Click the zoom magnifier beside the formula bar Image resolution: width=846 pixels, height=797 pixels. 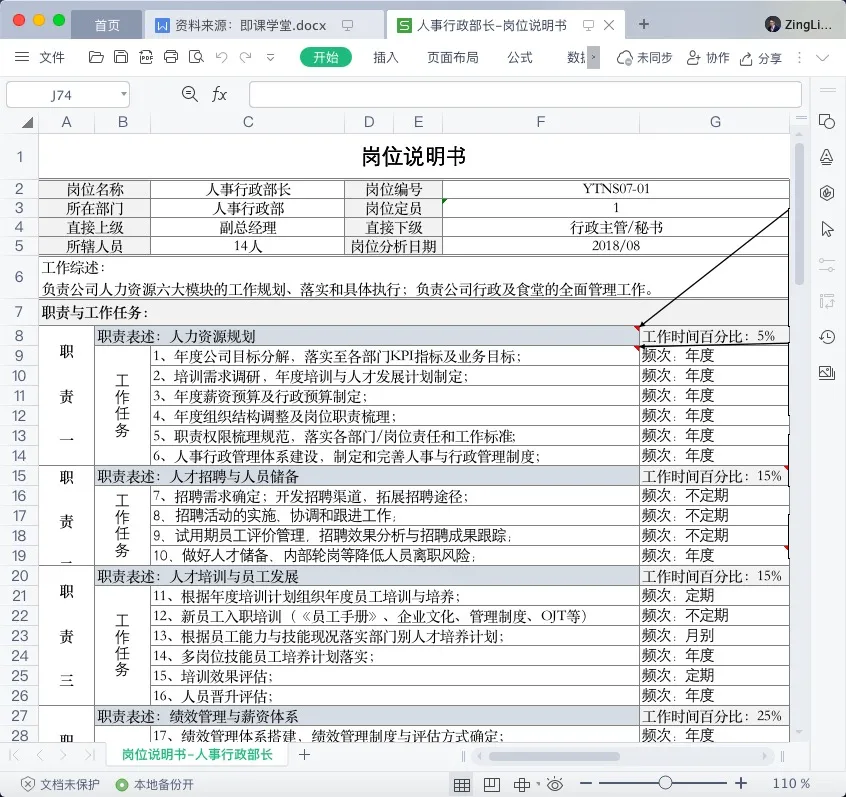[x=190, y=95]
